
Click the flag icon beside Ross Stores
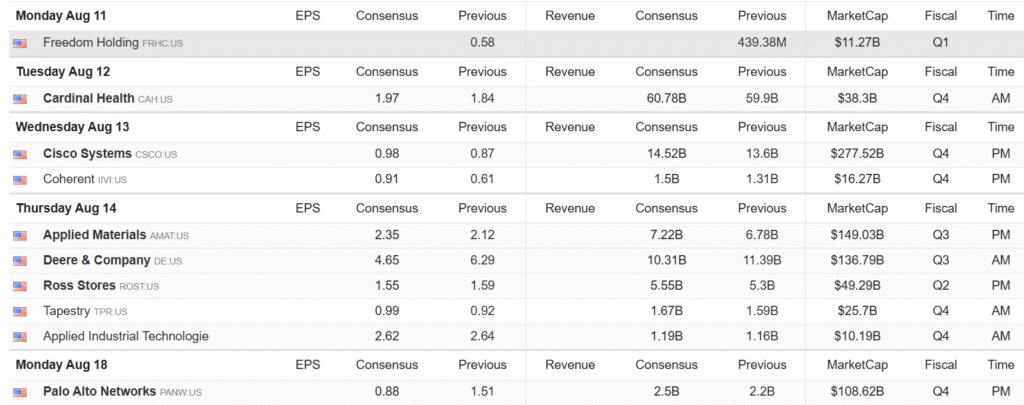[x=20, y=286]
